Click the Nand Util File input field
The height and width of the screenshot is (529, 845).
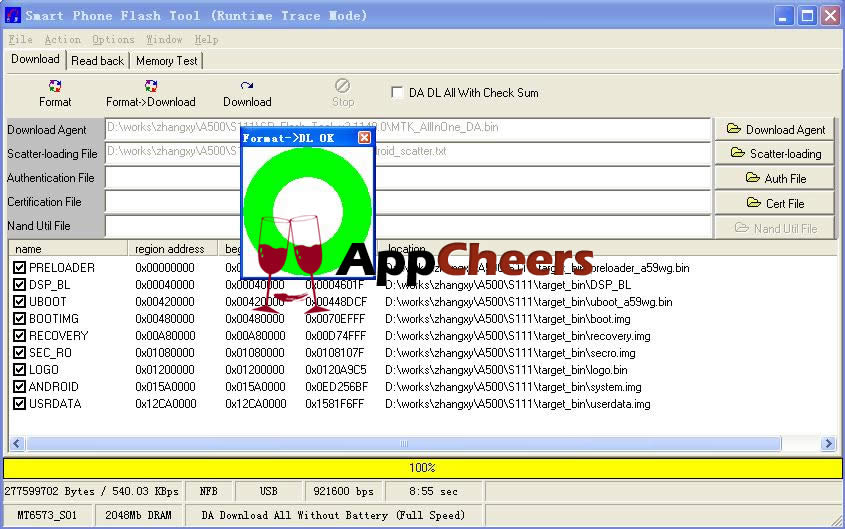click(408, 226)
